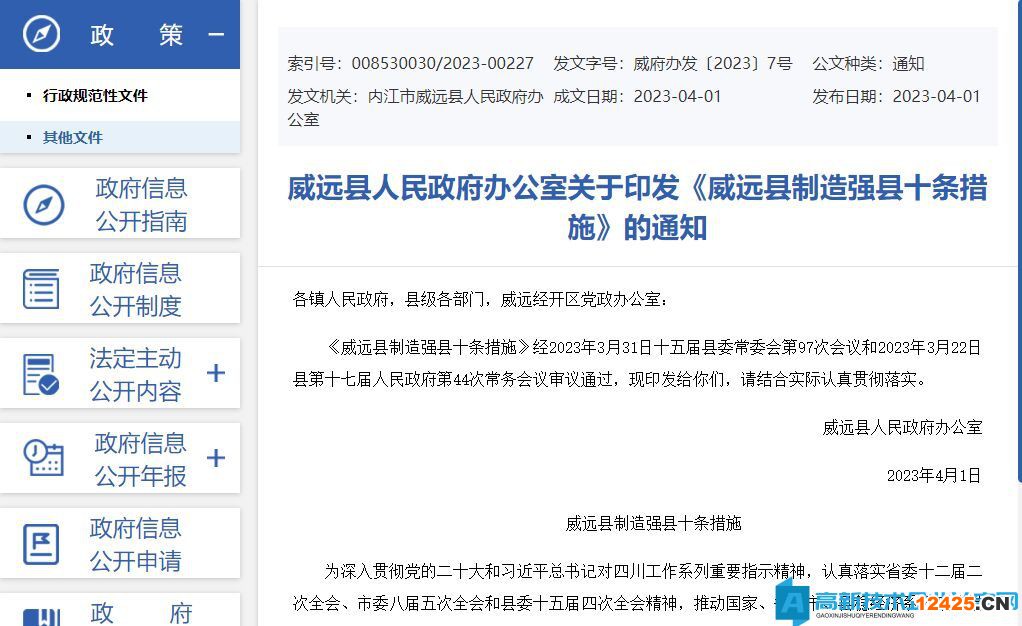
Task: Click the signature line 威远县人民政府办公室
Action: (902, 428)
